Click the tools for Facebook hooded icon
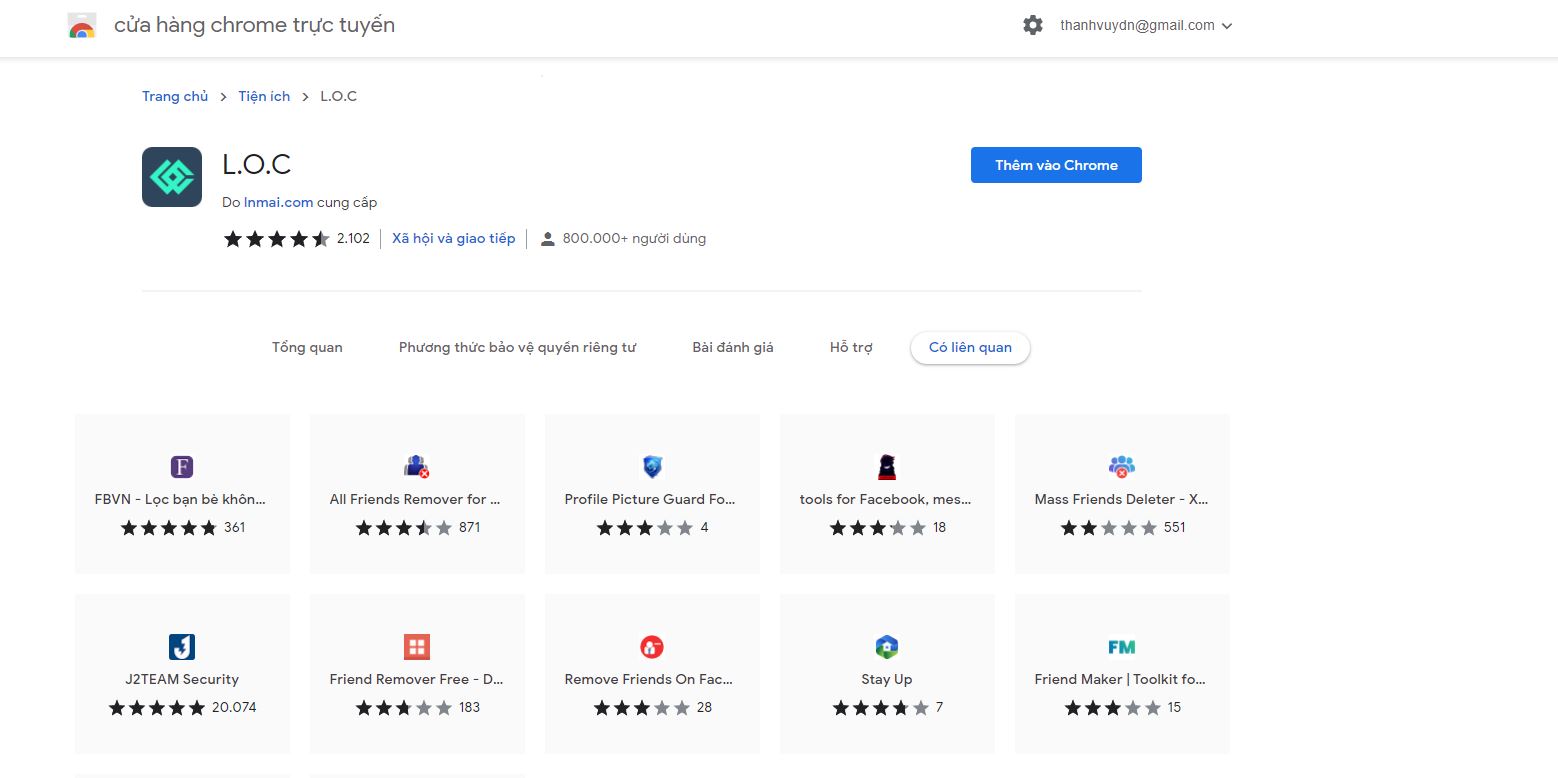The height and width of the screenshot is (778, 1558). (x=887, y=466)
